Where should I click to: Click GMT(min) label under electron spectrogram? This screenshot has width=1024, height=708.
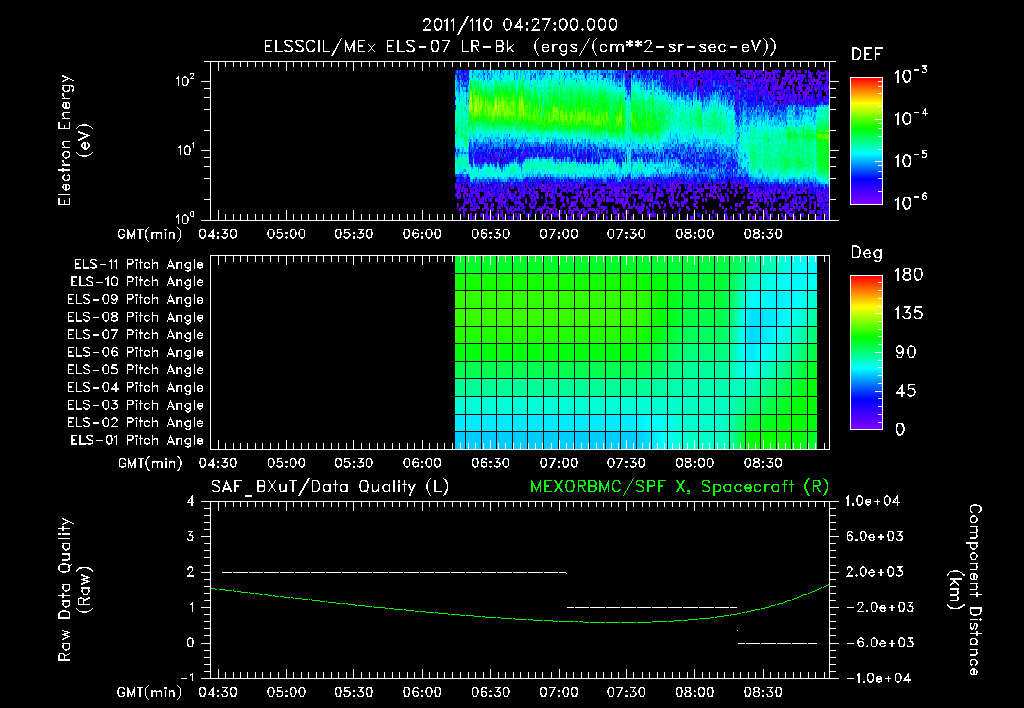pyautogui.click(x=150, y=234)
